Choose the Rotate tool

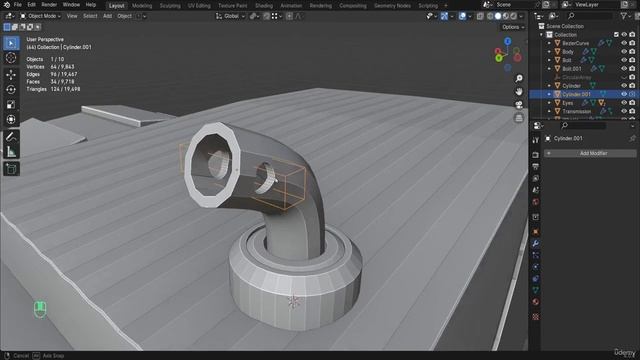coord(11,89)
